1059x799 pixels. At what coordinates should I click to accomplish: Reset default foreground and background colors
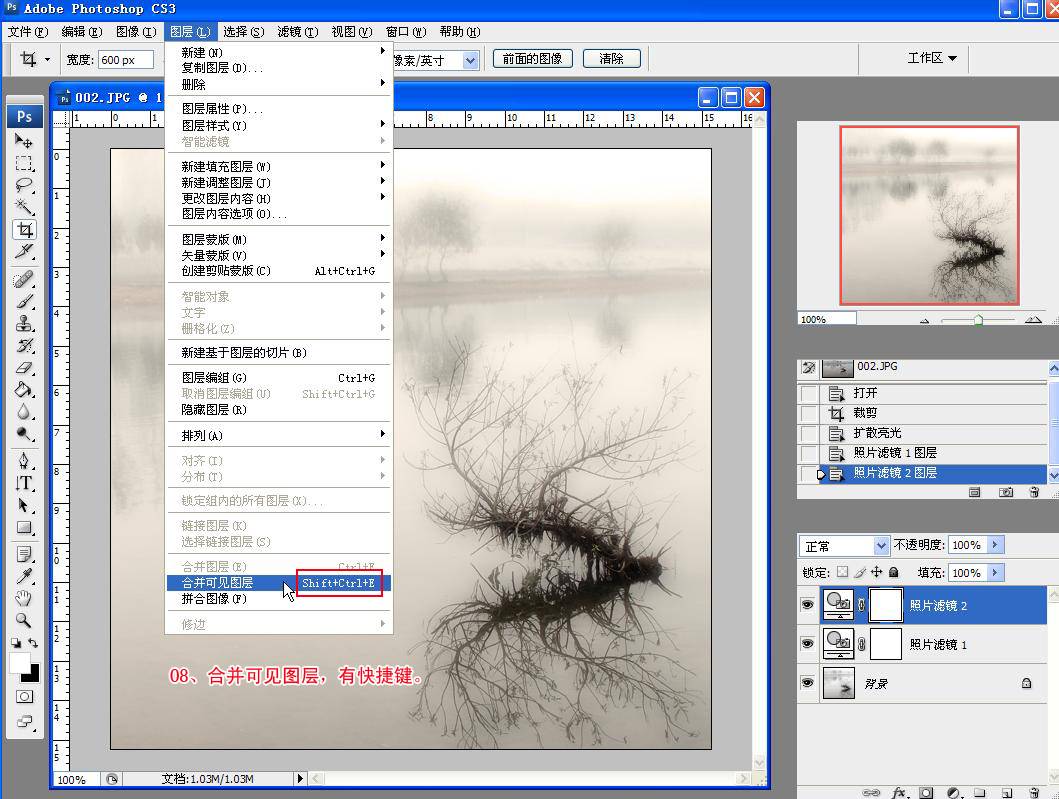coord(16,643)
